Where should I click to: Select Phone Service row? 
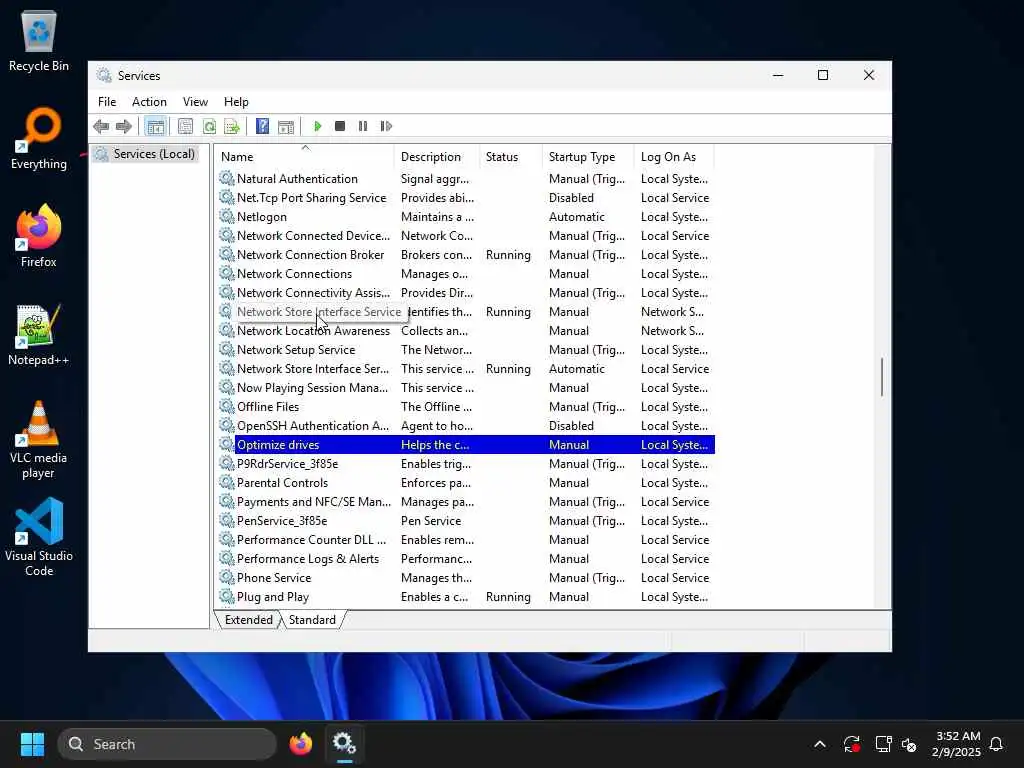point(466,577)
